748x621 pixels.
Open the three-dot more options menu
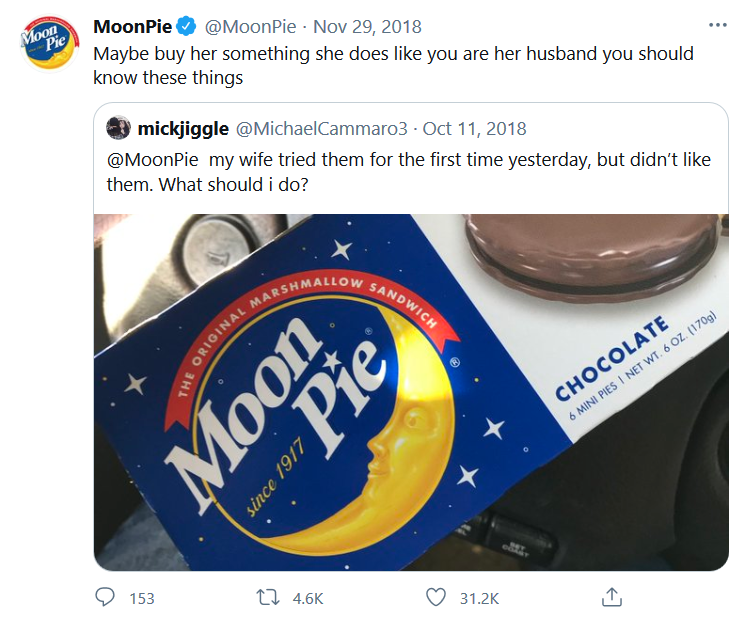tap(717, 25)
